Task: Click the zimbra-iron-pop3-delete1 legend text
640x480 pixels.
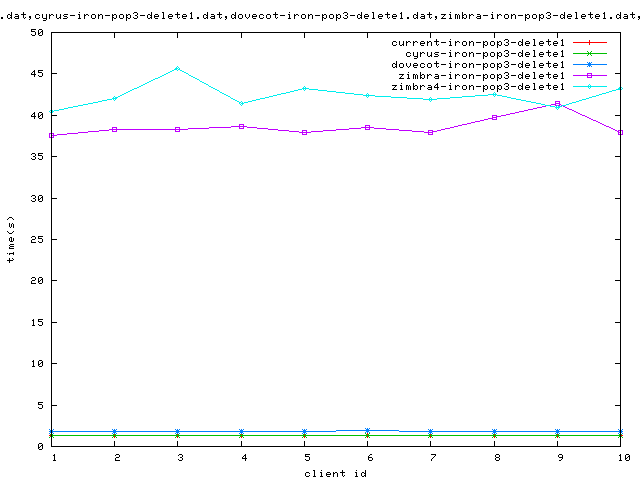Action: click(481, 76)
